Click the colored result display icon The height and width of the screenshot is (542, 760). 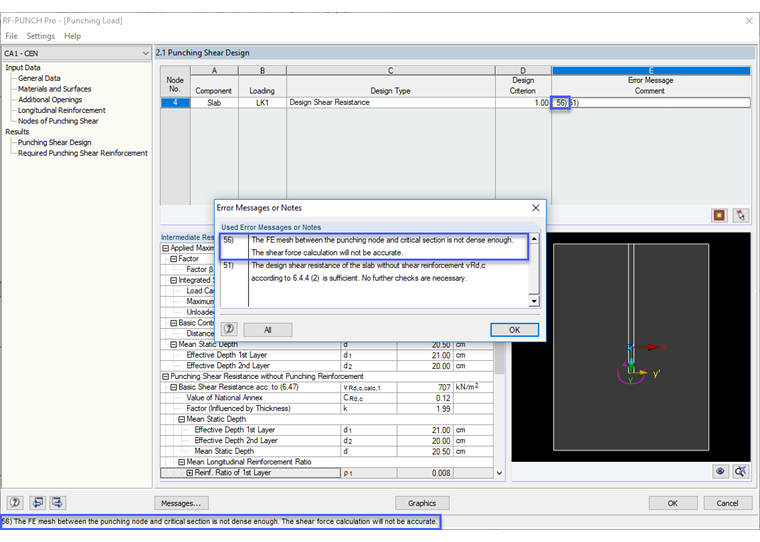(719, 215)
